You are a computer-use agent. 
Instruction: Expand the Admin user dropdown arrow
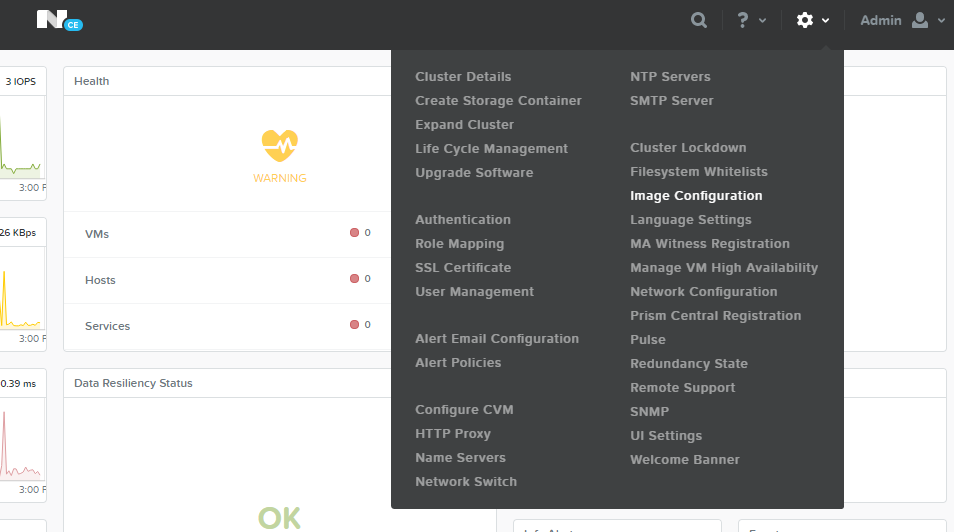(x=941, y=21)
